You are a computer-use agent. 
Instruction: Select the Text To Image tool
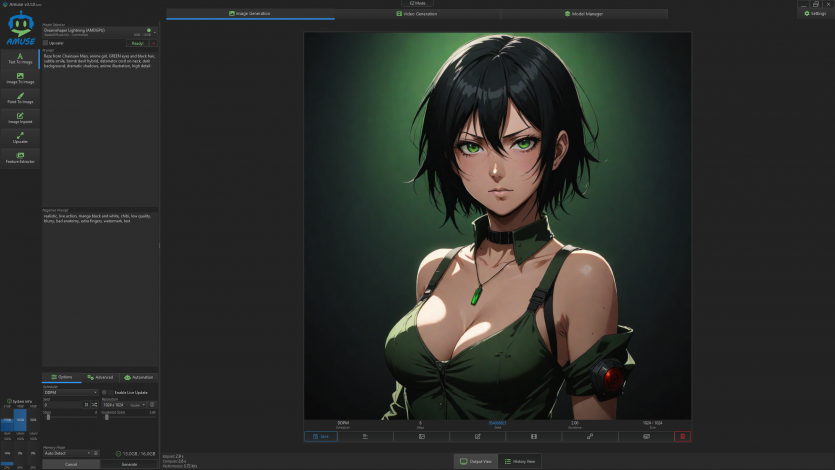pos(20,57)
